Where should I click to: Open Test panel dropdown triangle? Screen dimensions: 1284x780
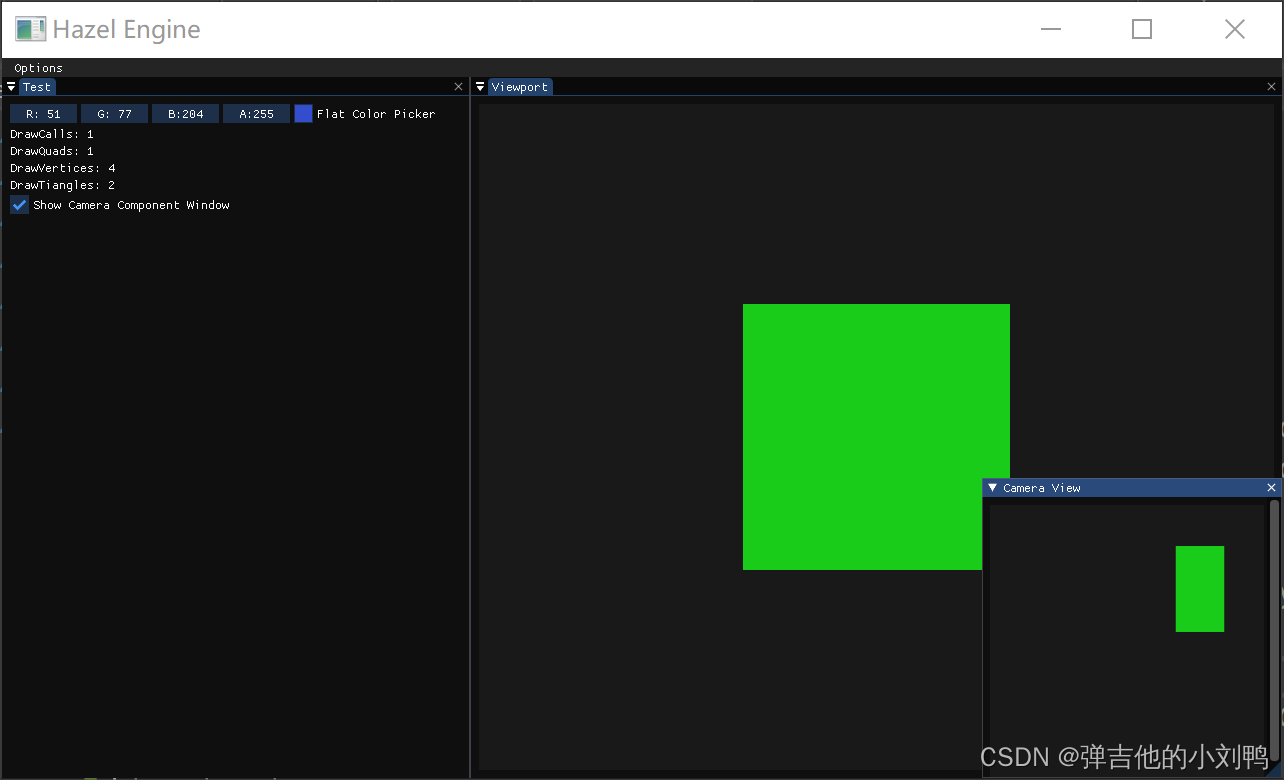pos(11,87)
